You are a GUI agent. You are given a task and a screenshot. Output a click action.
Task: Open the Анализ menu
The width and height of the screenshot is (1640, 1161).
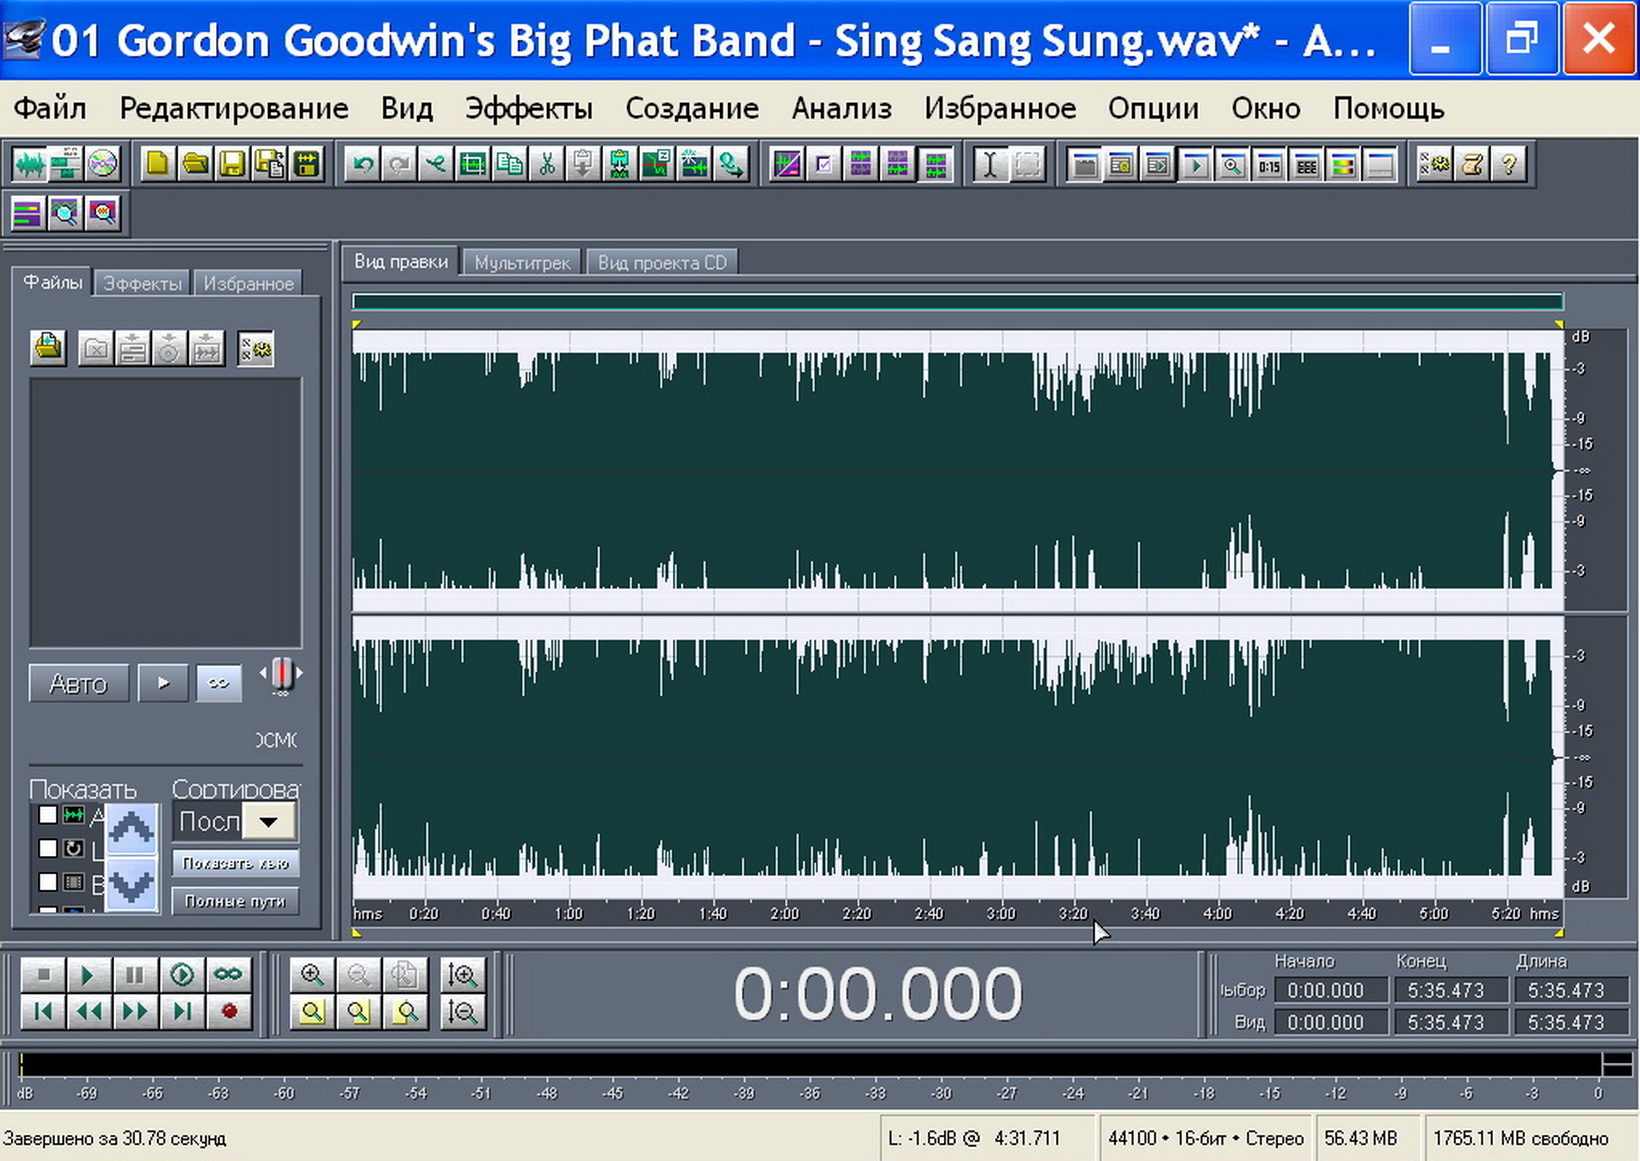pos(842,108)
